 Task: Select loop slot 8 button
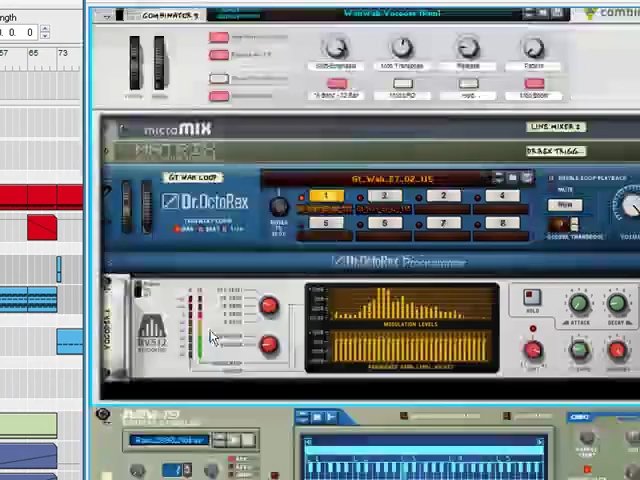pos(502,223)
